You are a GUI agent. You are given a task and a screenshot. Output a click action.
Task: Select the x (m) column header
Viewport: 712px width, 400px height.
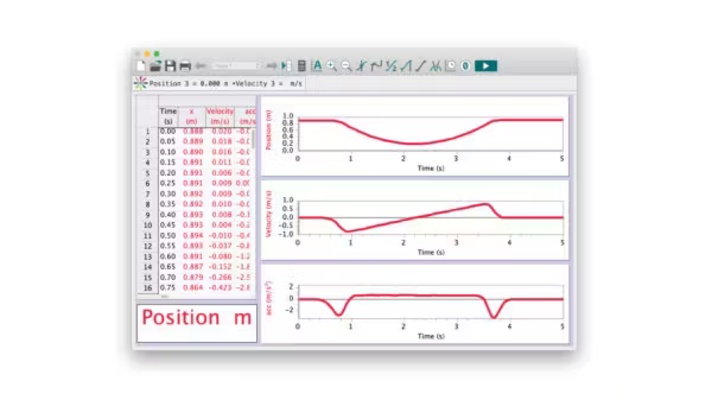[x=192, y=116]
